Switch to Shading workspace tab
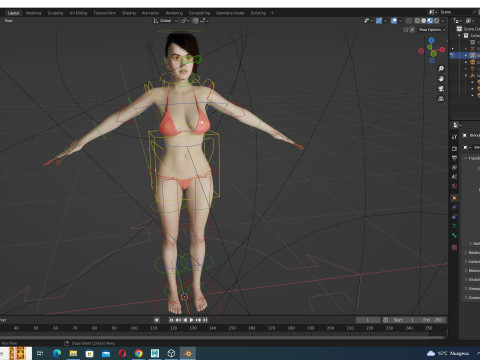This screenshot has height=360, width=480. pyautogui.click(x=129, y=13)
